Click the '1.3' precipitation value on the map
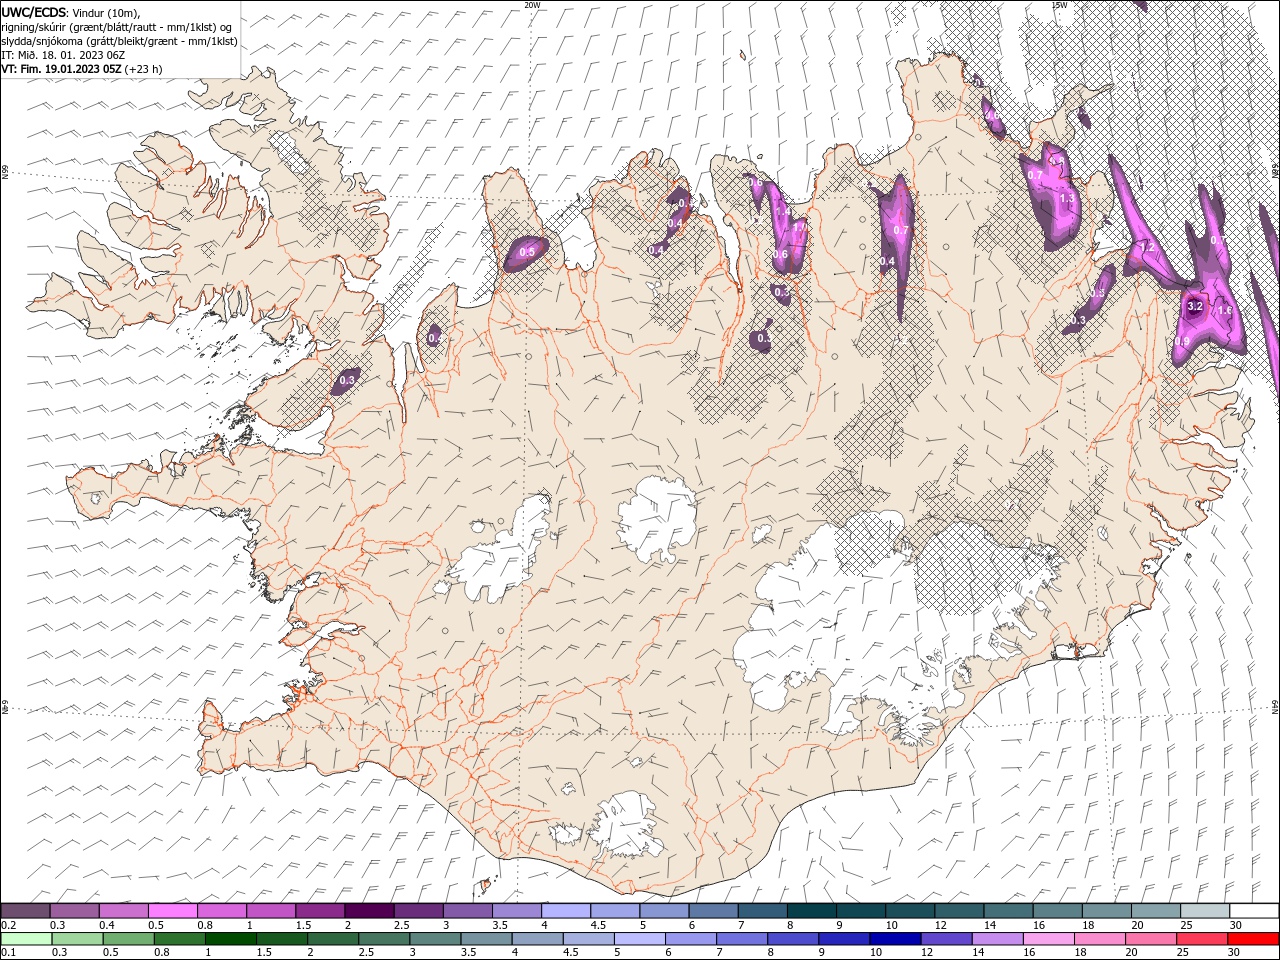 (x=1067, y=199)
